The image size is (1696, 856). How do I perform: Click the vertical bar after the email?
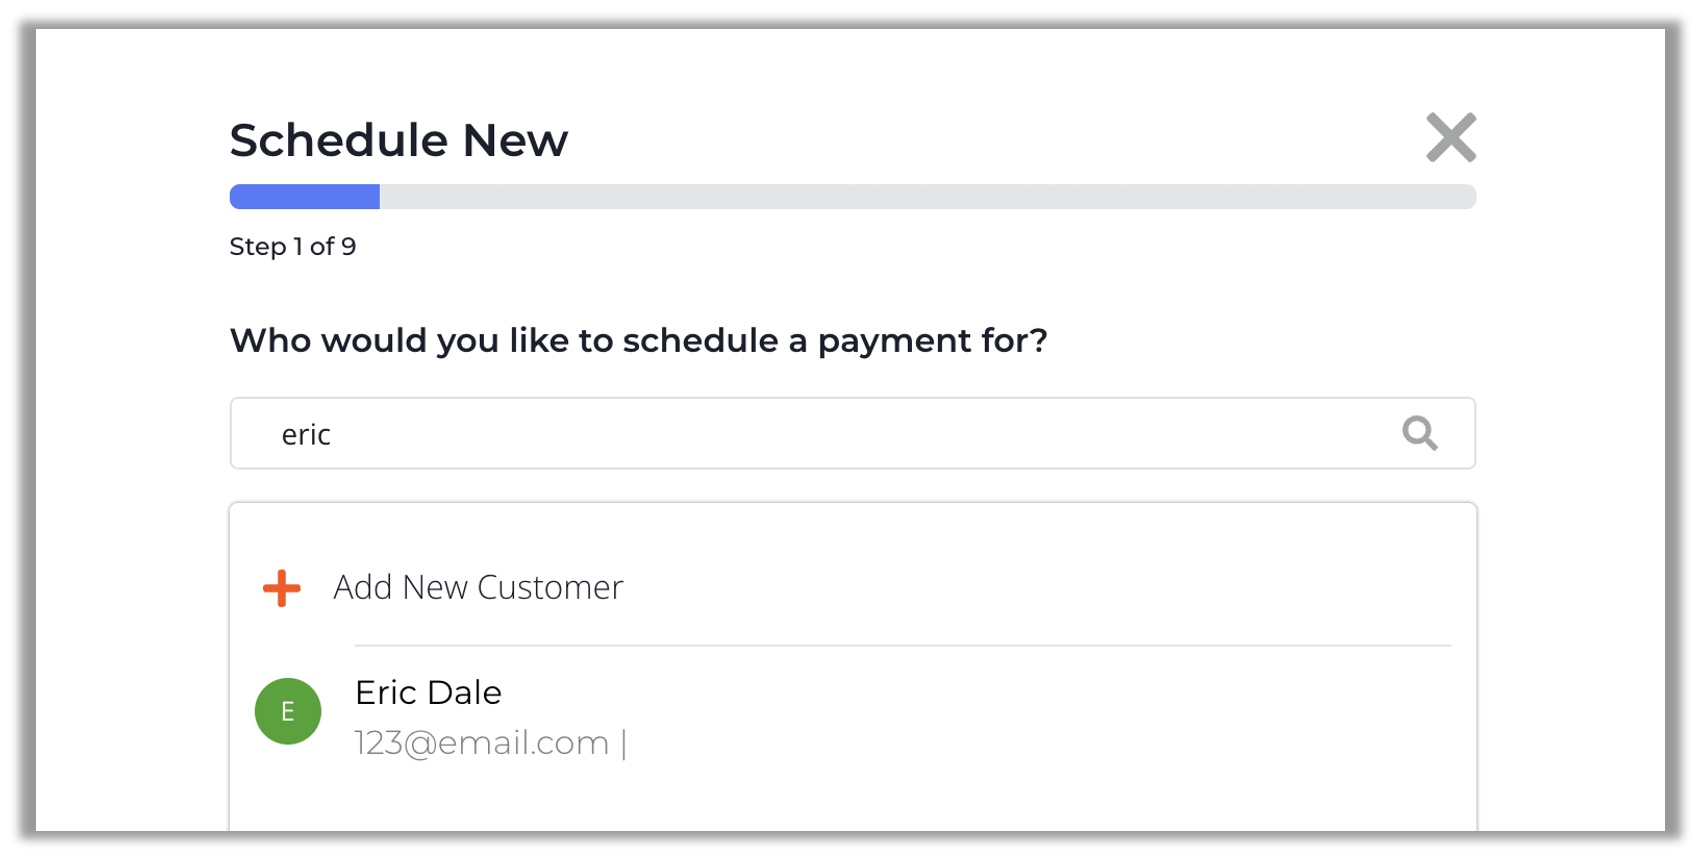pos(624,744)
